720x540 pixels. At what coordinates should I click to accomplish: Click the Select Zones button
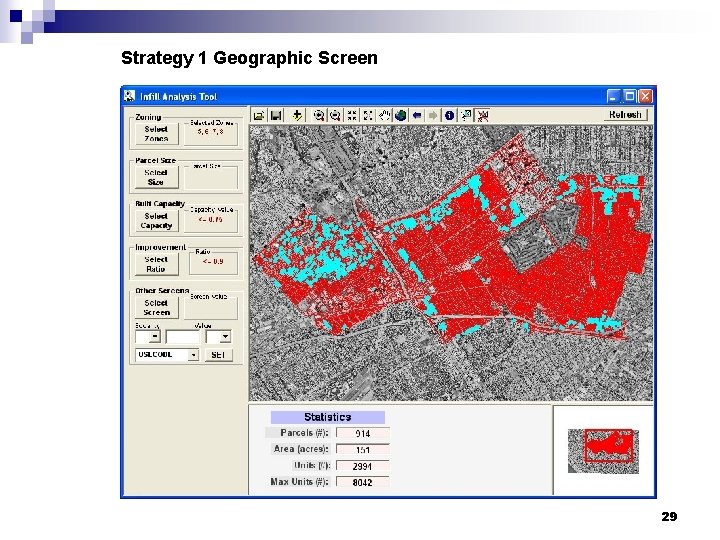tap(156, 134)
